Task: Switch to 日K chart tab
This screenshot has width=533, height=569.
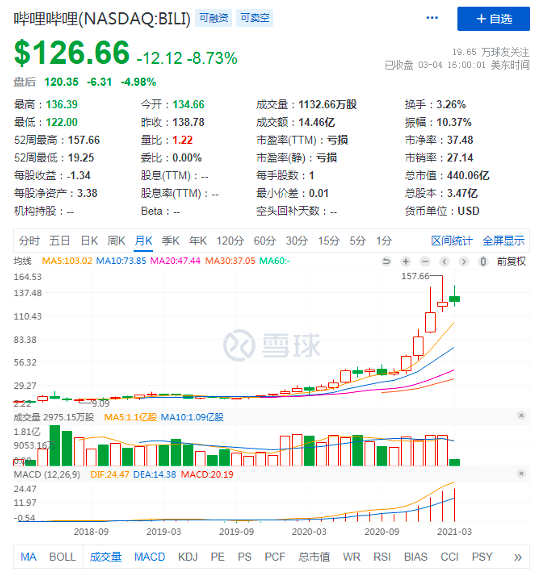Action: click(89, 241)
